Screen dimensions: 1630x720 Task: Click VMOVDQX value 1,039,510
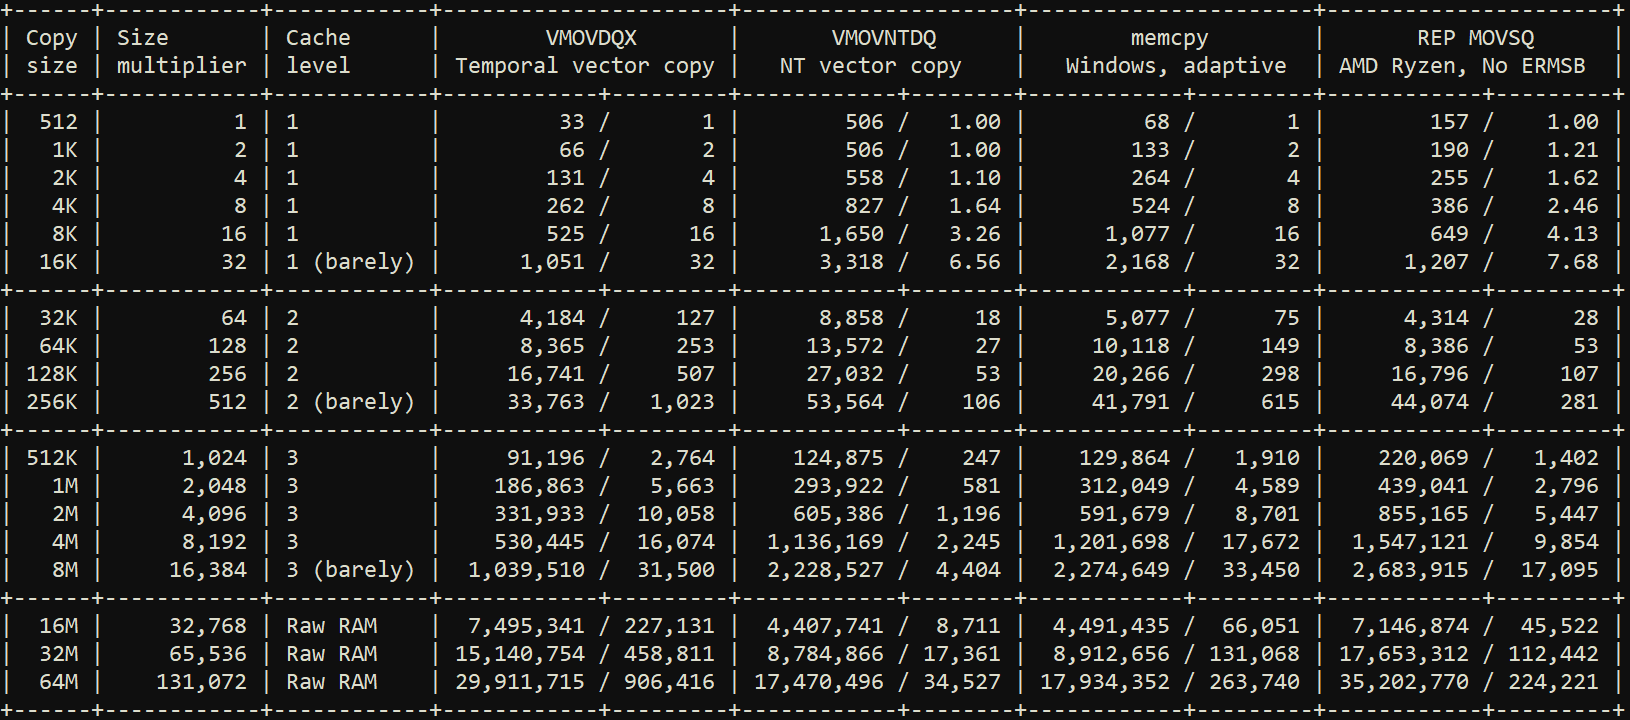(526, 570)
